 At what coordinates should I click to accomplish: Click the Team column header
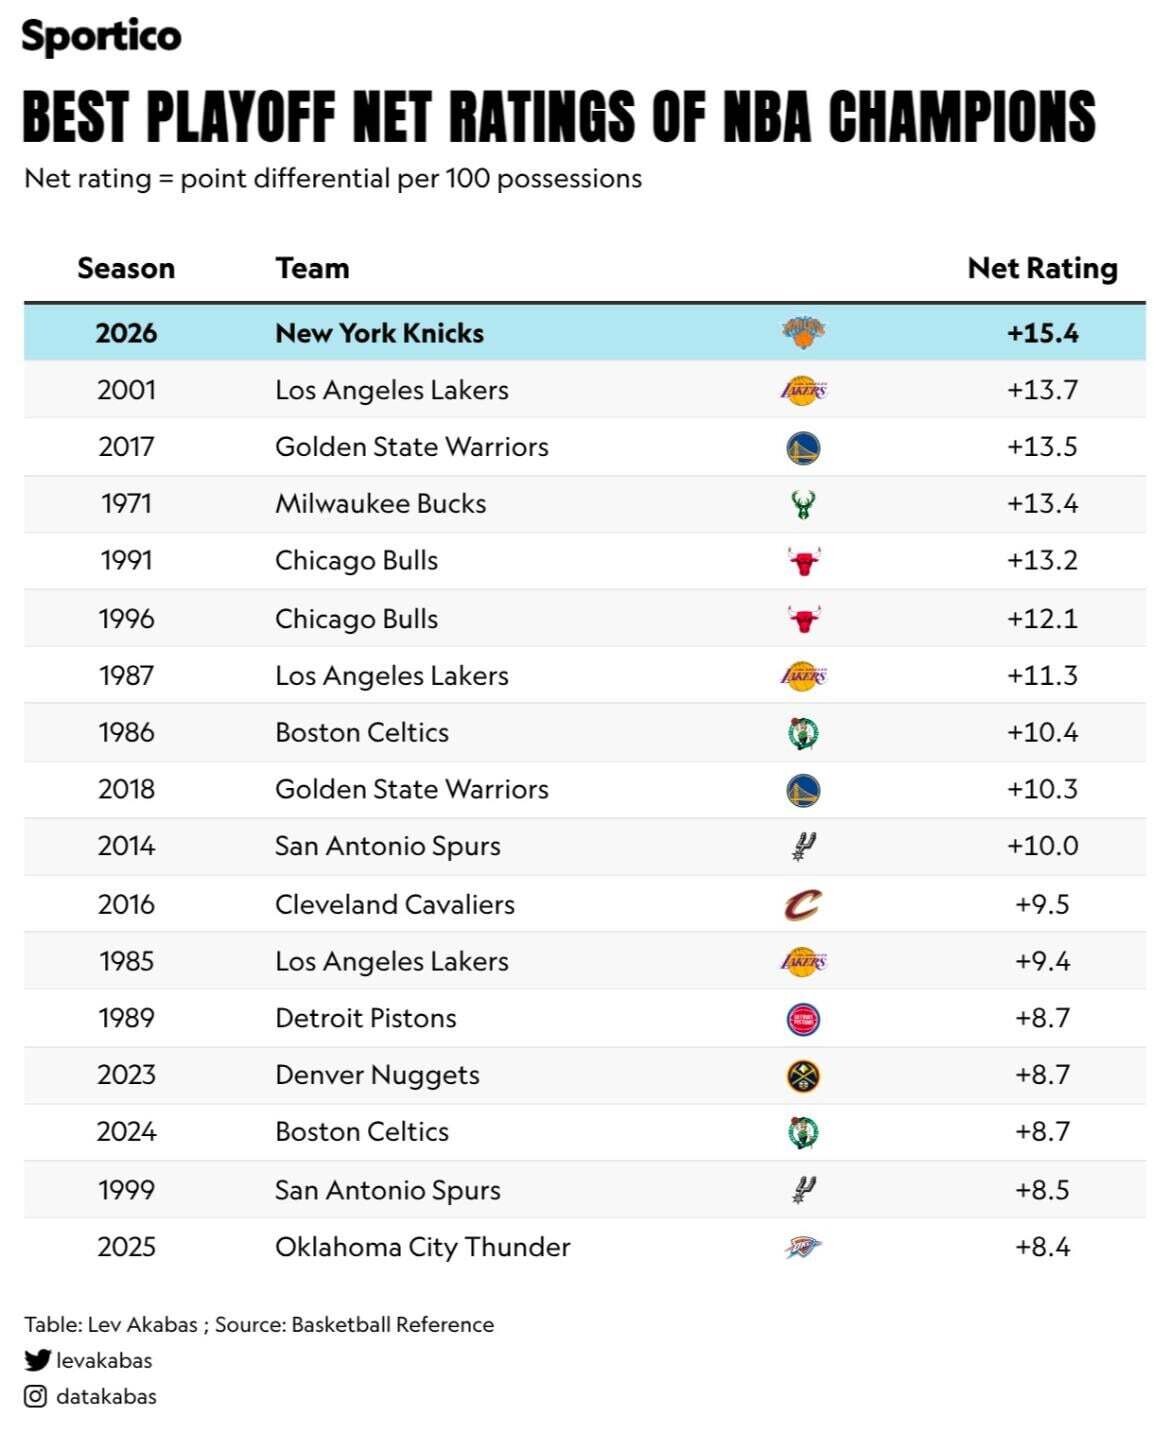point(313,268)
